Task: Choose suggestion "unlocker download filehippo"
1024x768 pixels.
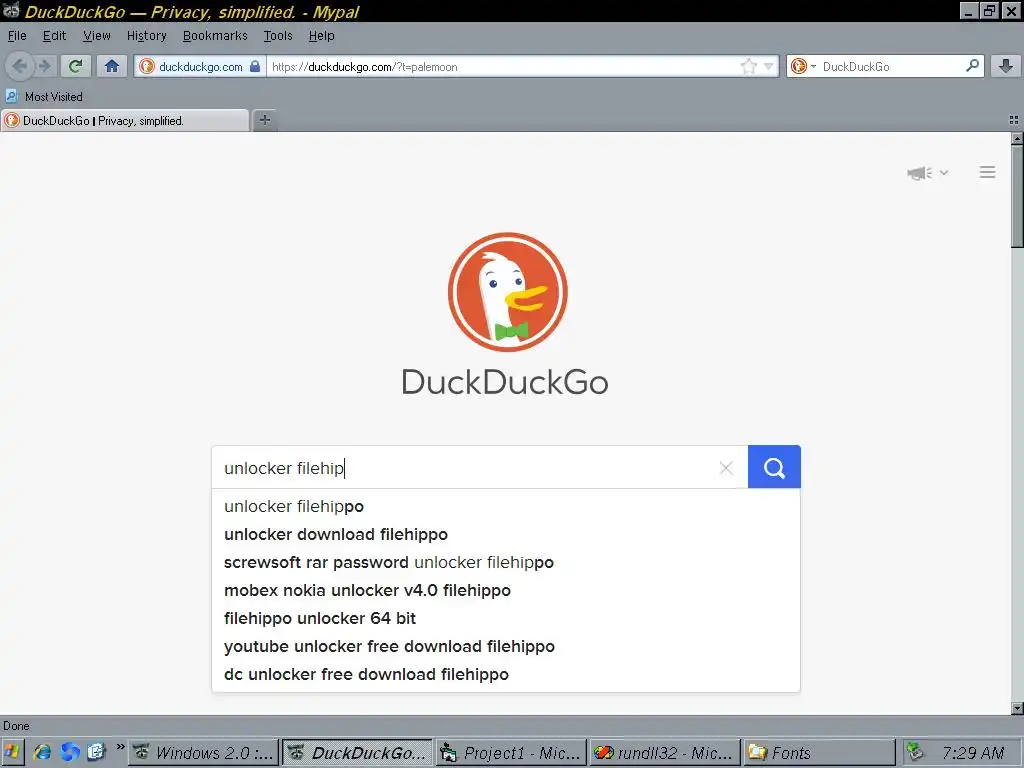Action: pyautogui.click(x=505, y=534)
